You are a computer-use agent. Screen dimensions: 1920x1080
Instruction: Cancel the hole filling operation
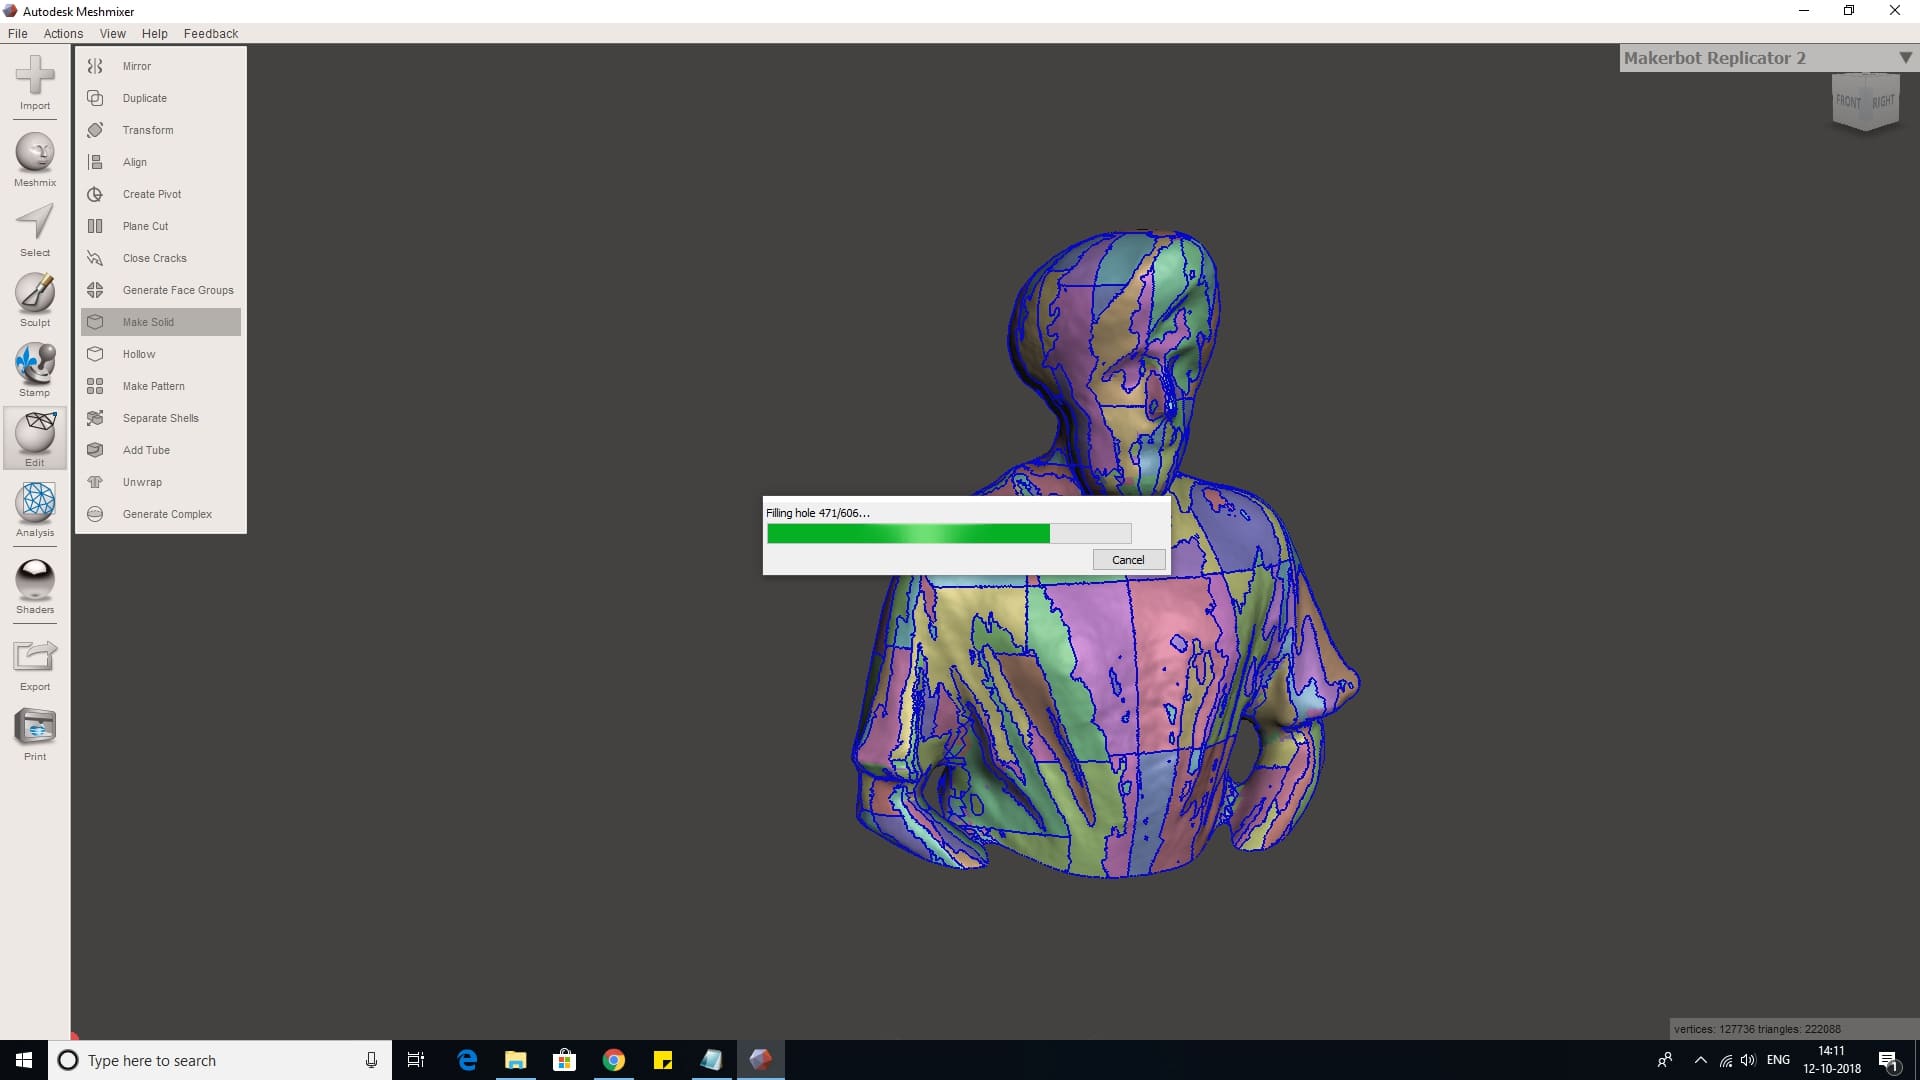1128,560
